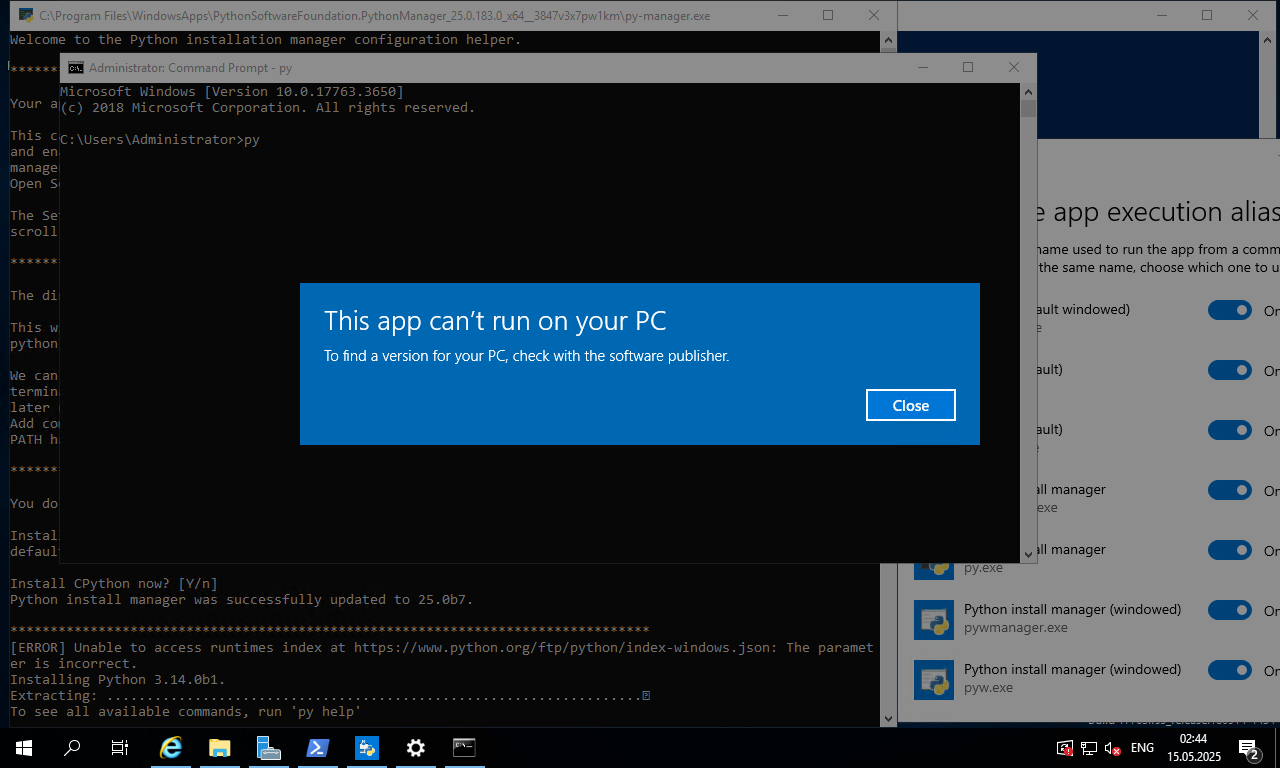Click the '[ERROR] Unable to access runtimes index' line
Viewport: 1280px width, 768px height.
[442, 655]
